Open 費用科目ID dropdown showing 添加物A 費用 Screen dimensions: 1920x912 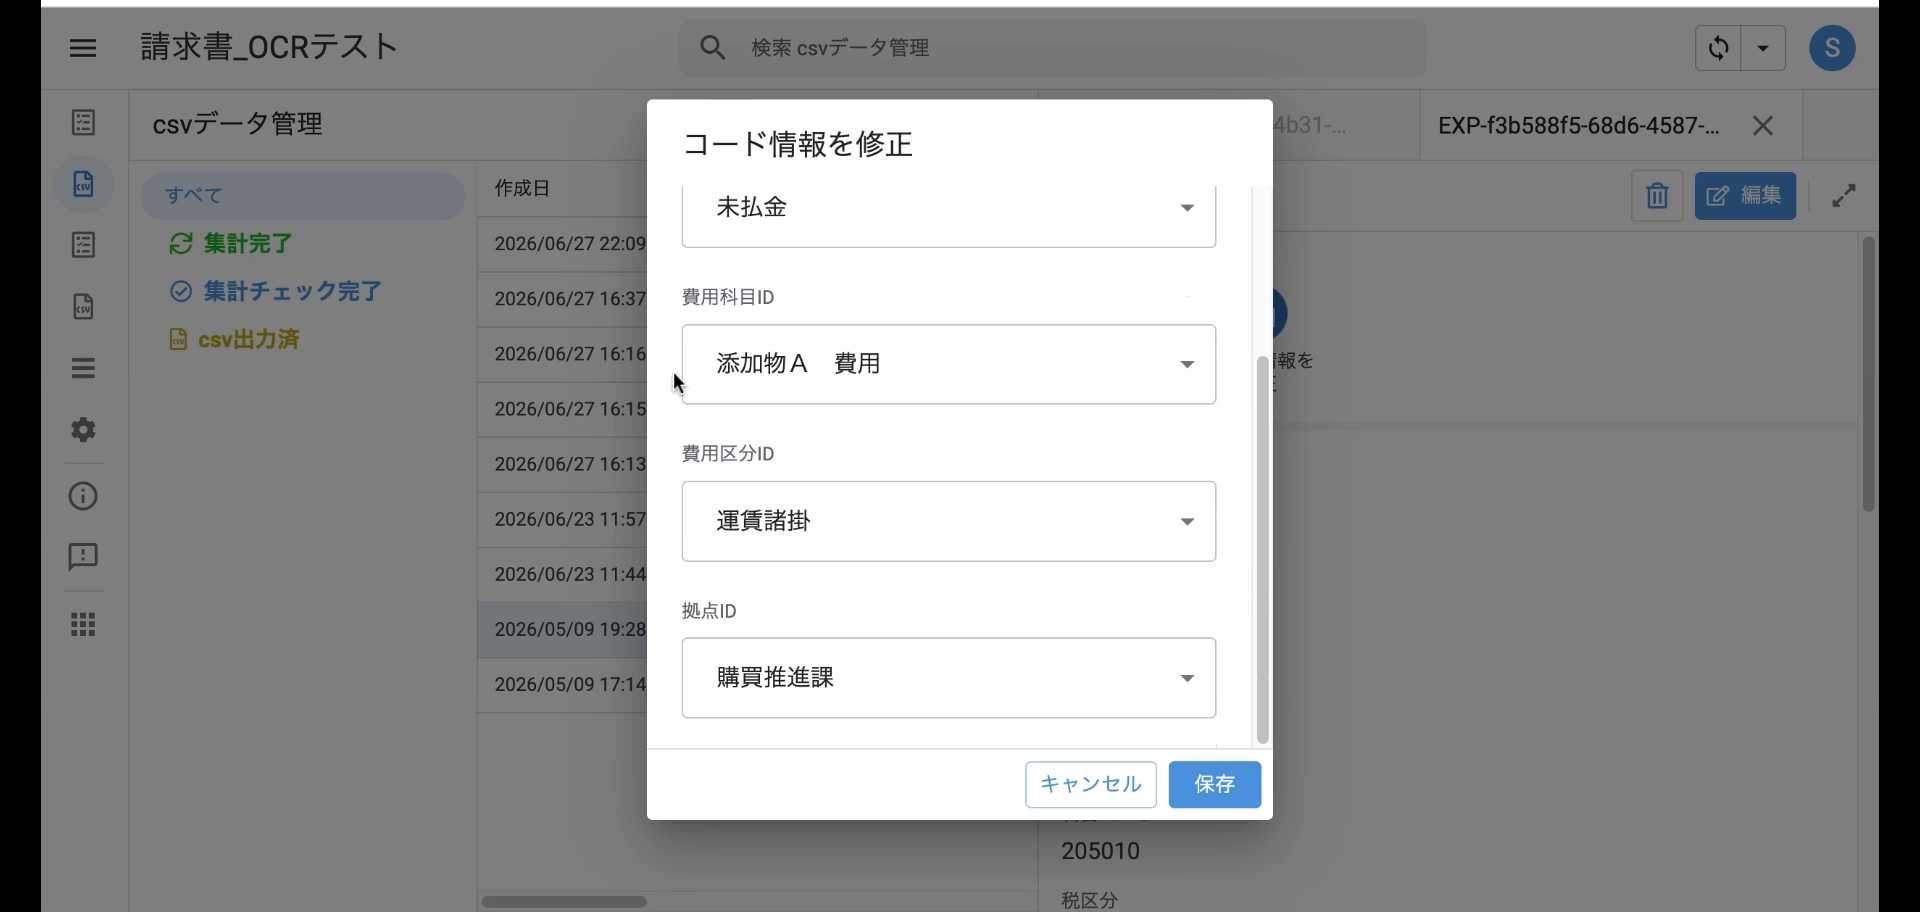pyautogui.click(x=948, y=364)
